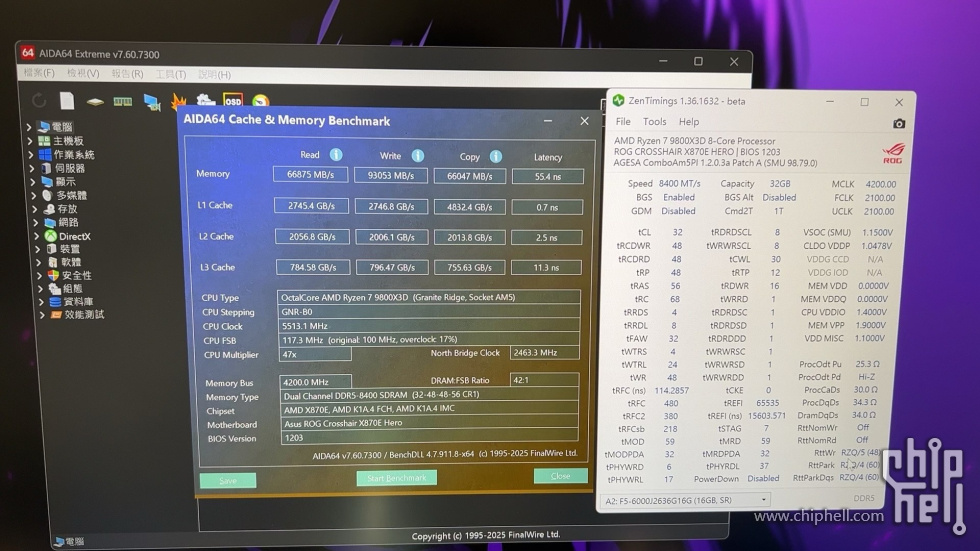Click the tRFC (ns) 114.2857 value
This screenshot has height=551, width=980.
(671, 390)
